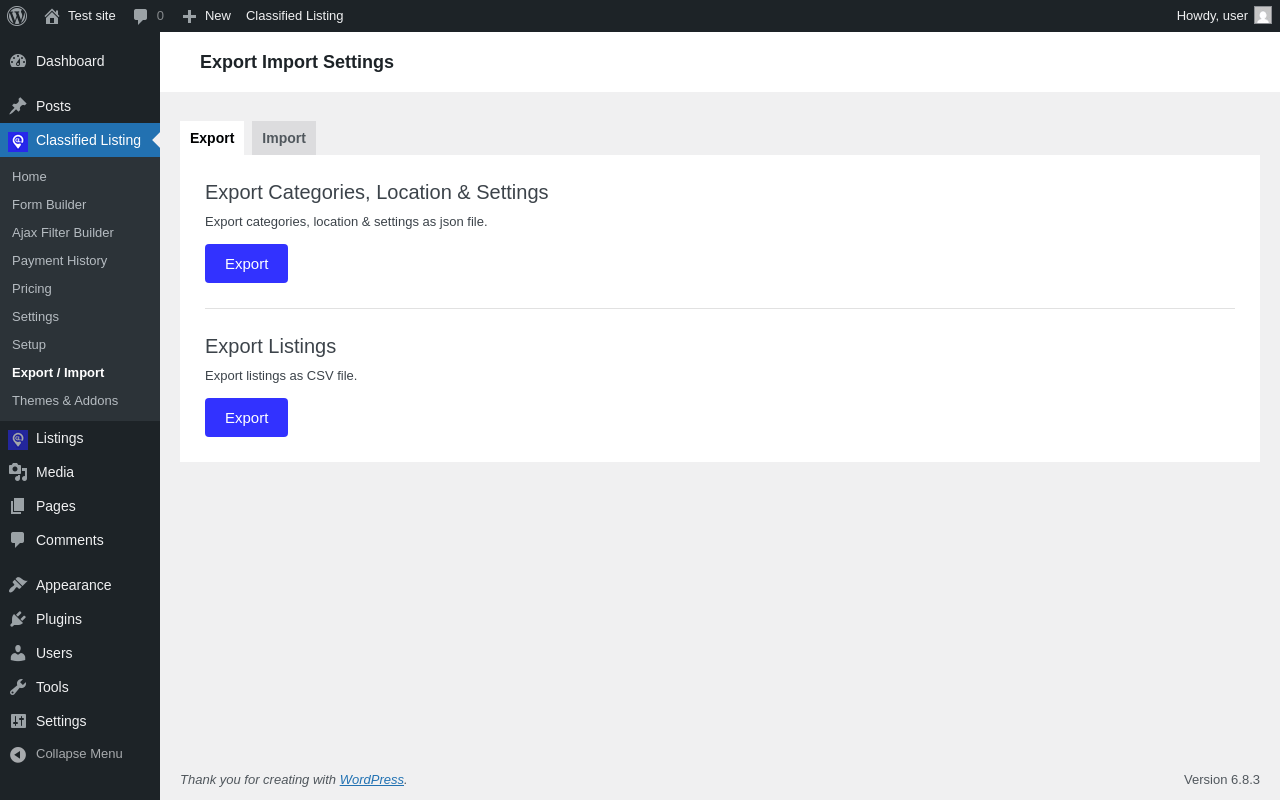The width and height of the screenshot is (1280, 800).
Task: Collapse the admin sidebar menu
Action: (x=67, y=754)
